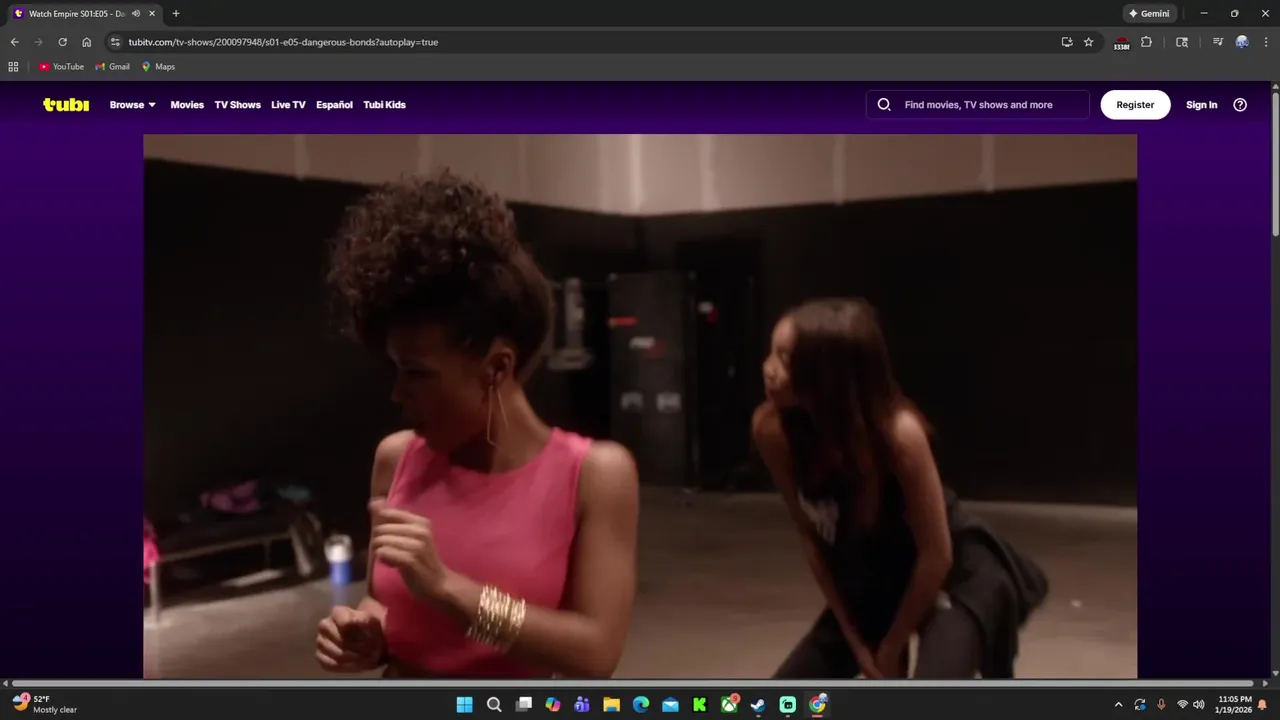
Task: Reload the current page
Action: [x=62, y=42]
